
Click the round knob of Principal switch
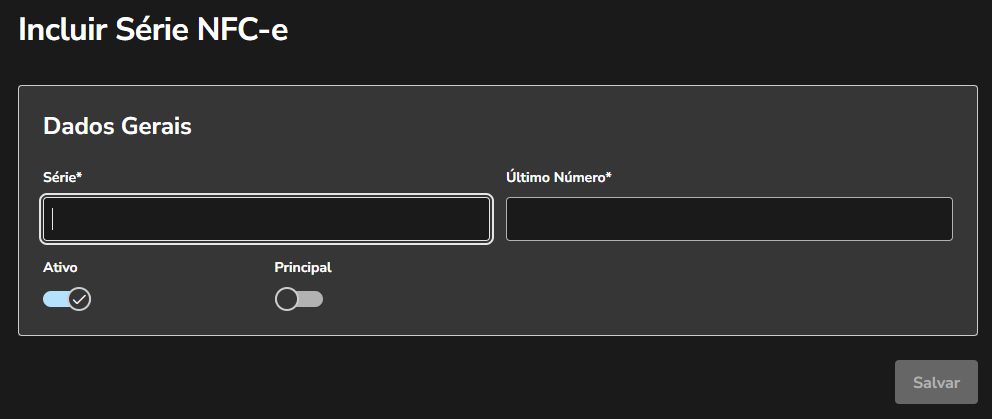(x=287, y=299)
